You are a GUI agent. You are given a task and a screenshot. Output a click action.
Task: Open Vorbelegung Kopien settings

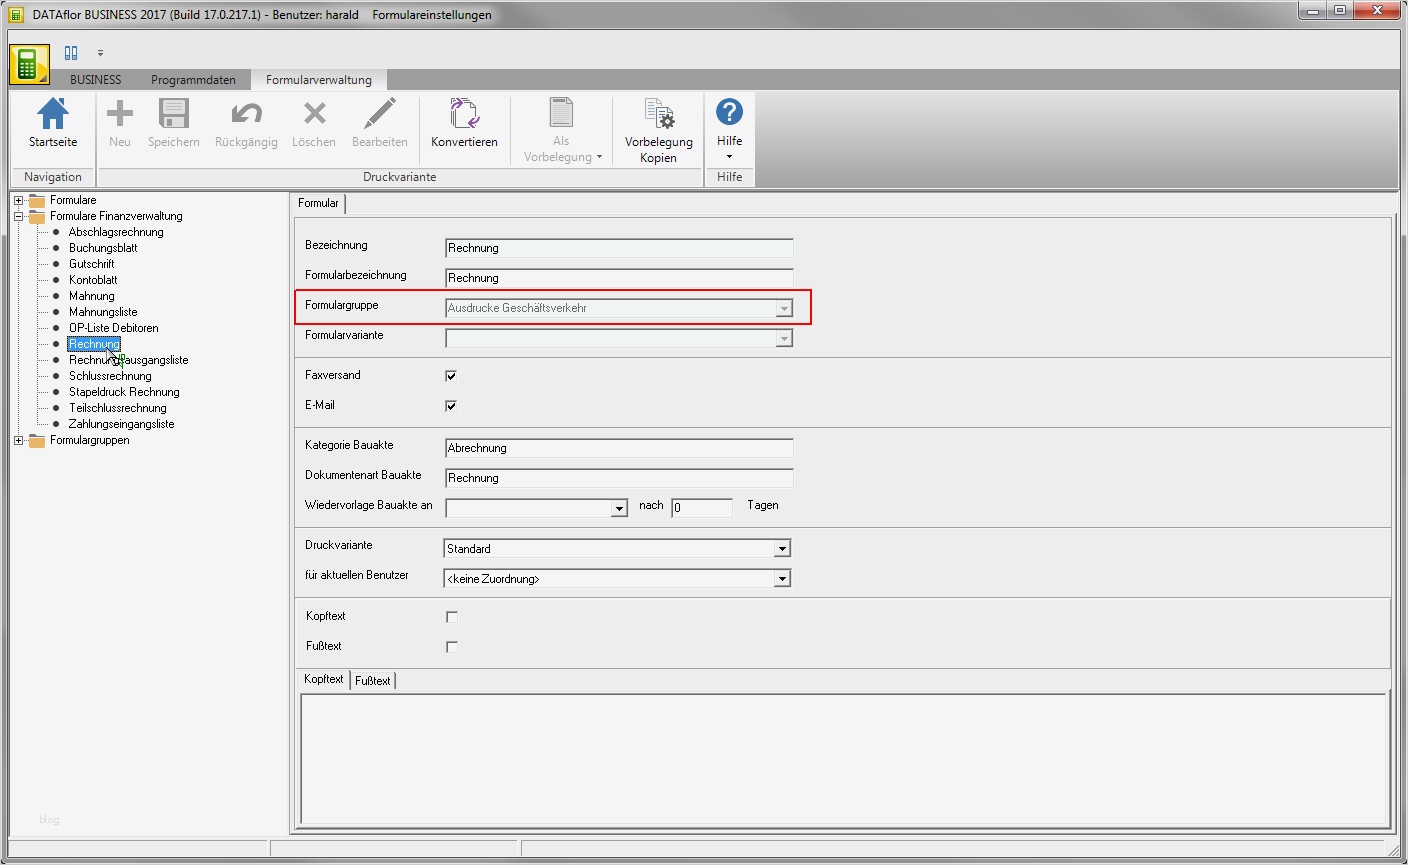click(x=659, y=130)
